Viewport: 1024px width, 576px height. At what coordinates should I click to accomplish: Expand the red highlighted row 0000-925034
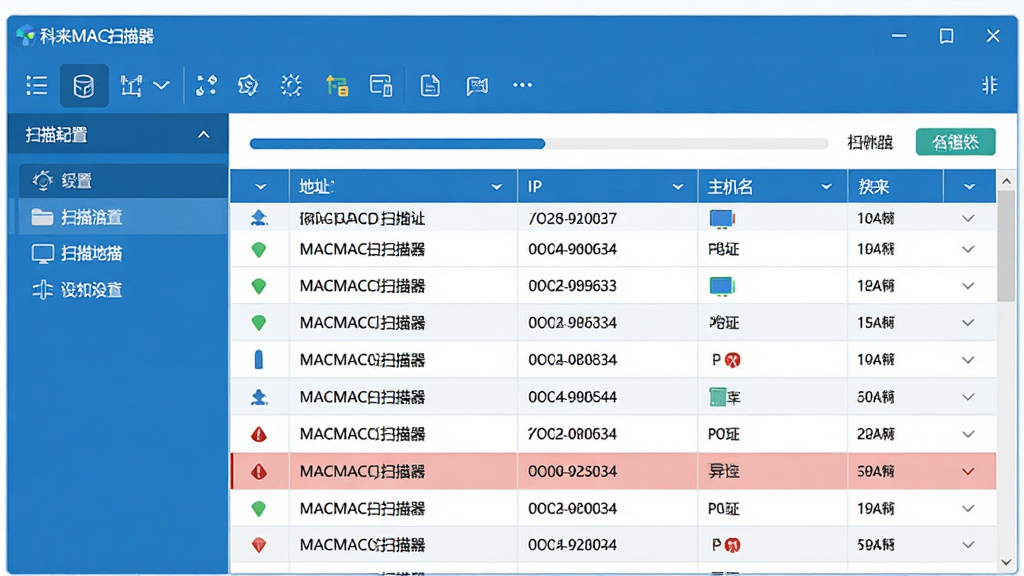tap(968, 472)
